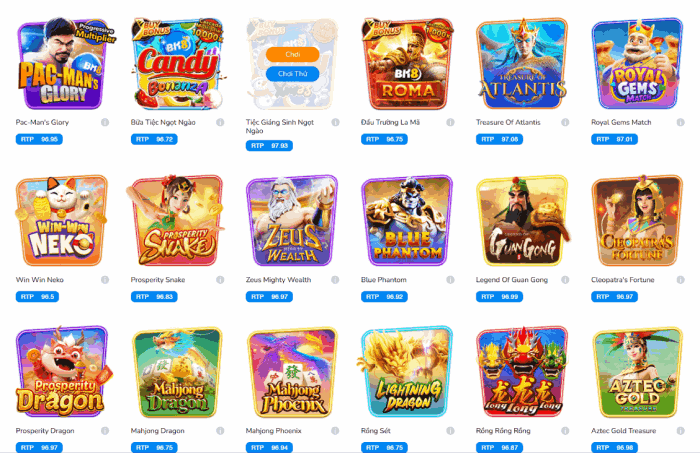Screen dimensions: 700x453
Task: Click the Aztec Gold Treasure title link
Action: pyautogui.click(x=623, y=431)
